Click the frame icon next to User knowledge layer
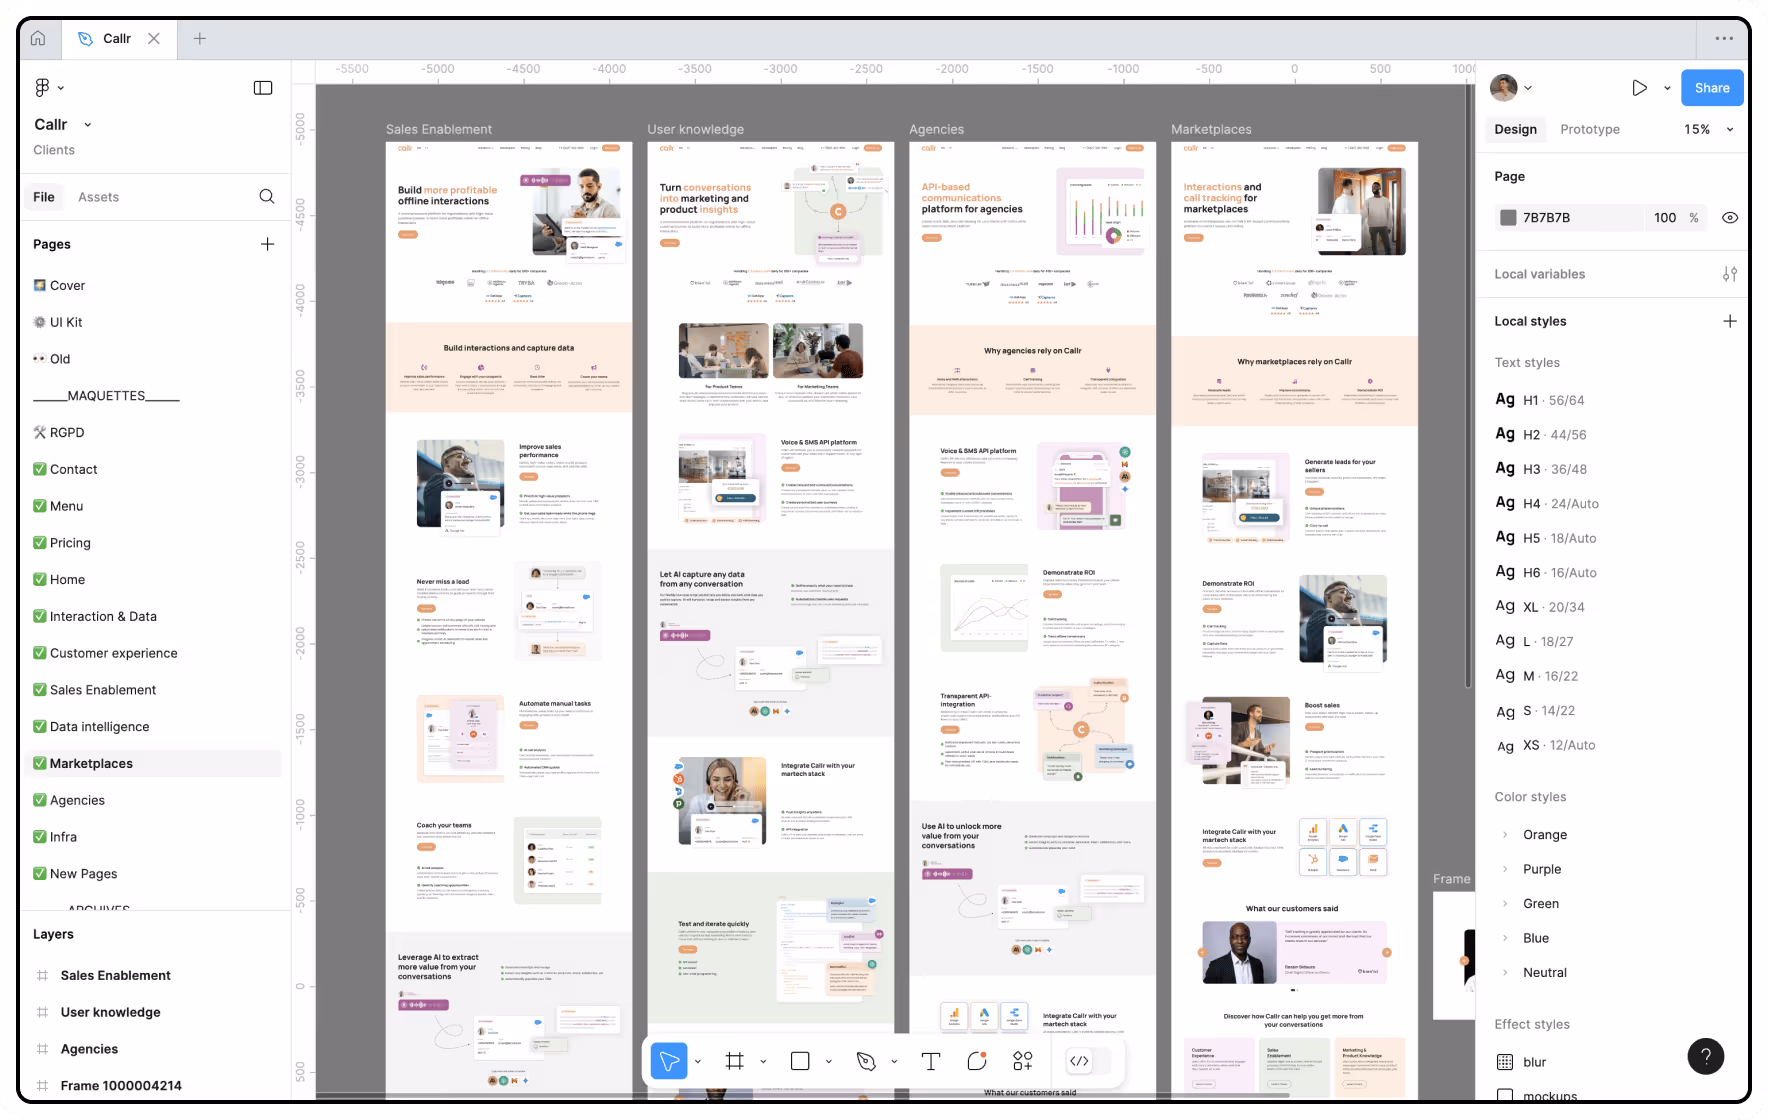1768x1120 pixels. click(x=42, y=1012)
